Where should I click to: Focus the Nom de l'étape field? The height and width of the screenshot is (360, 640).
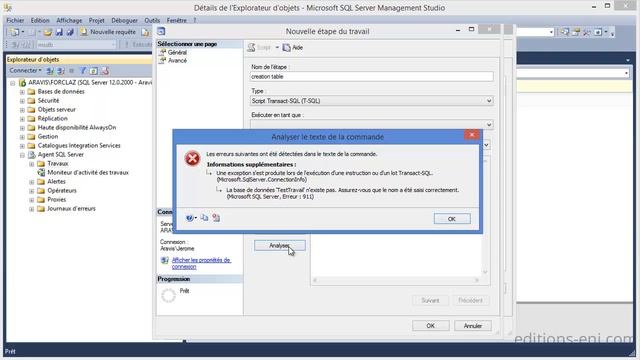tap(371, 76)
